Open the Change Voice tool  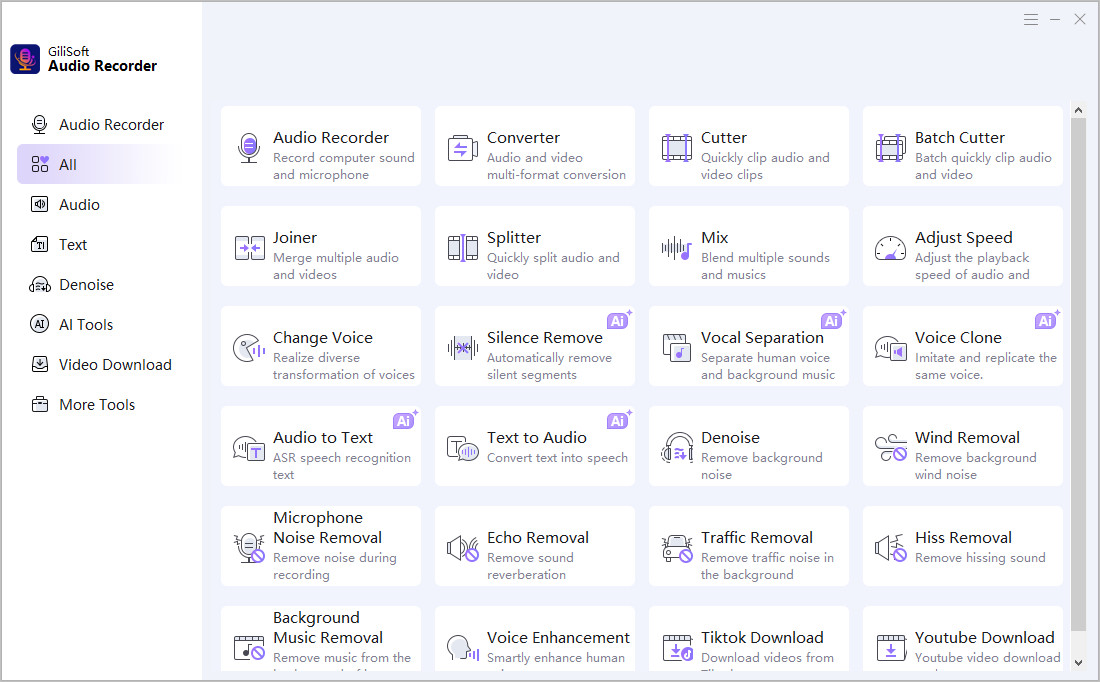point(320,346)
